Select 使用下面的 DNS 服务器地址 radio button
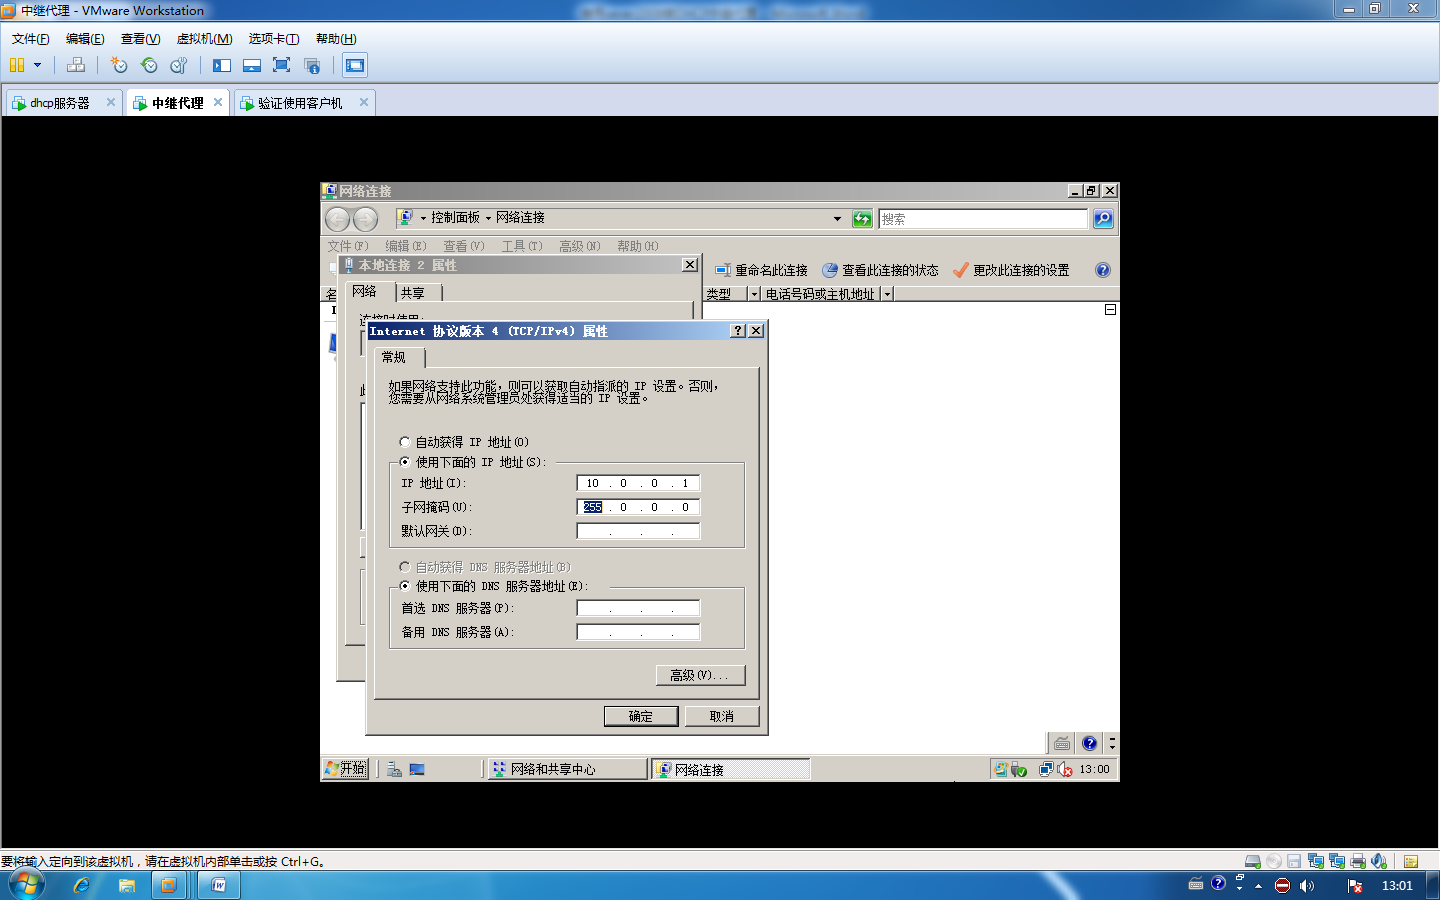This screenshot has height=900, width=1440. [x=405, y=586]
